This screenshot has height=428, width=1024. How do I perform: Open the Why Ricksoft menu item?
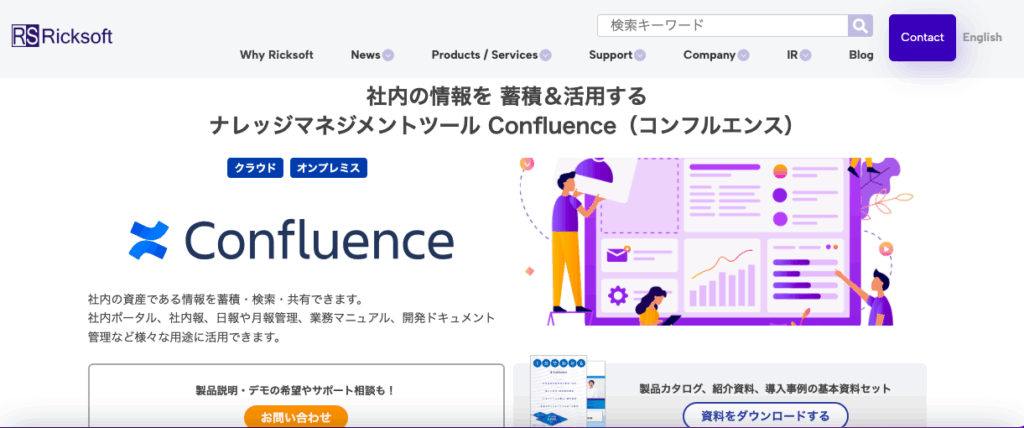276,55
